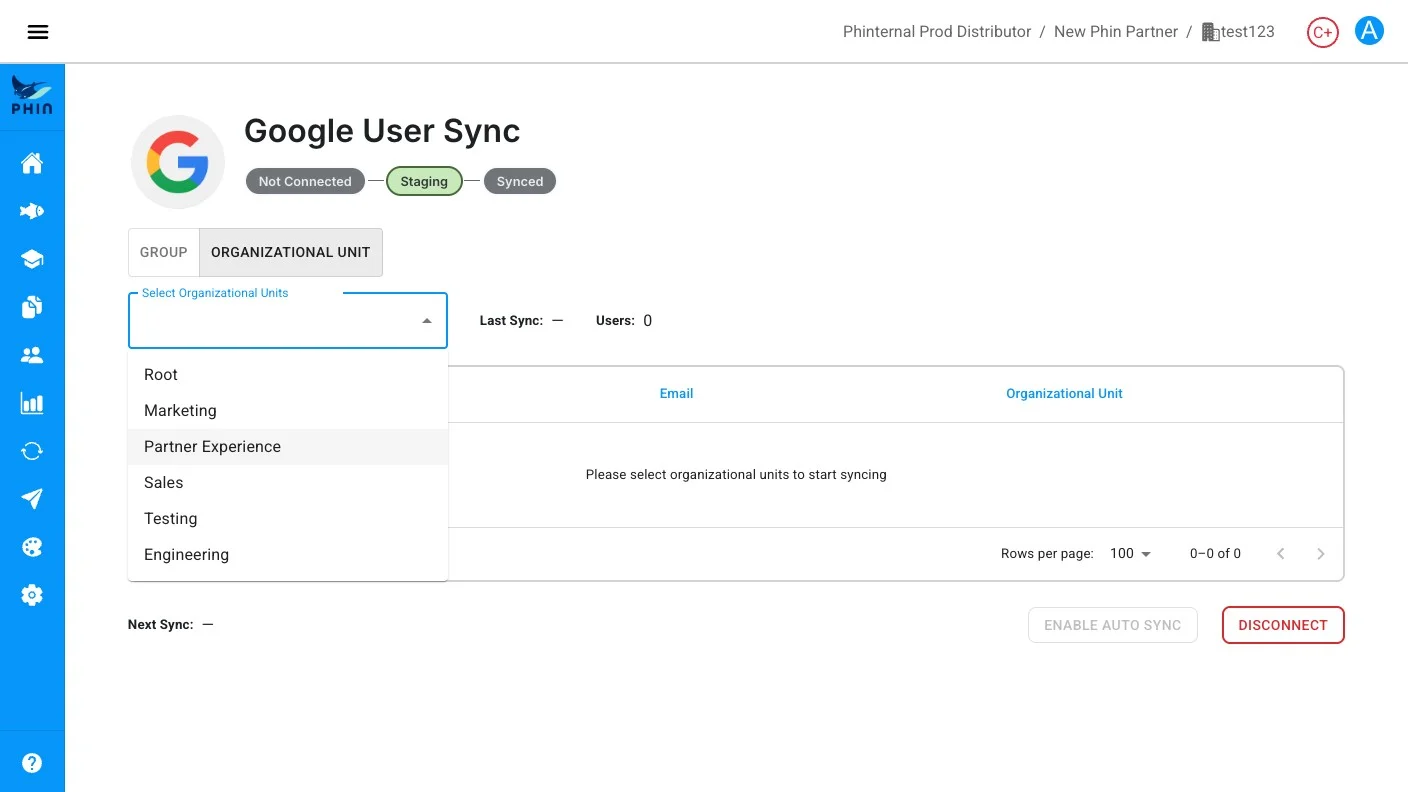
Task: Sort by Organizational Unit column header
Action: (x=1064, y=394)
